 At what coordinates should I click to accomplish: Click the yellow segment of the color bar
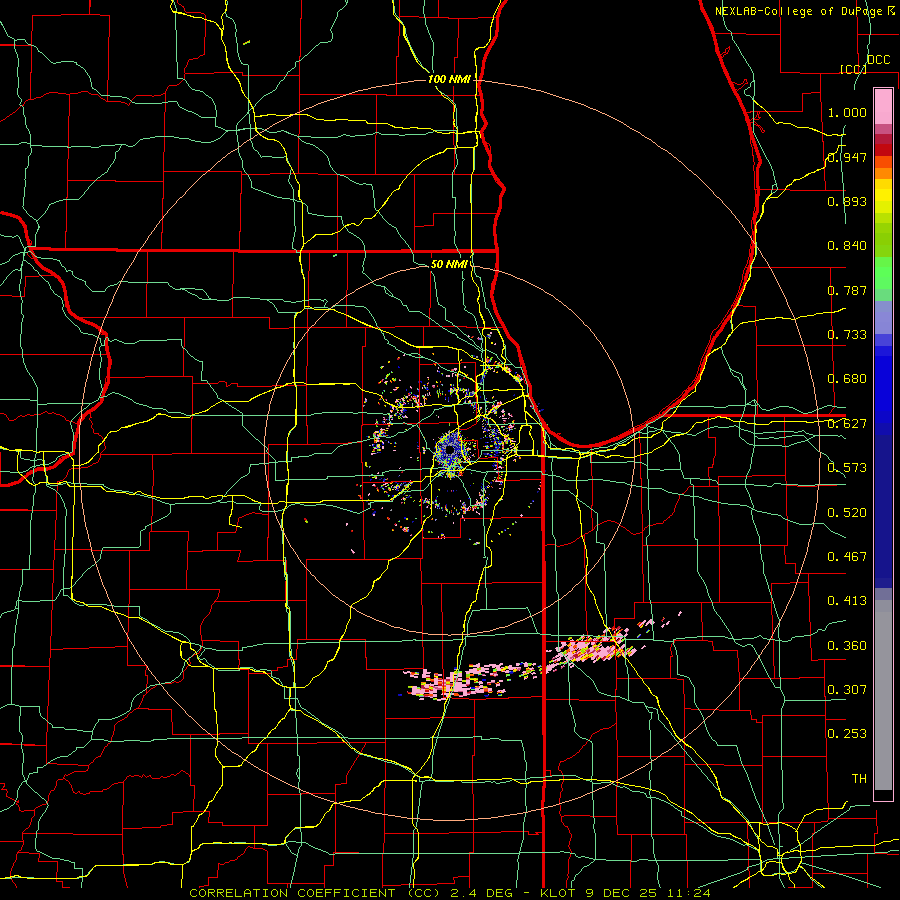point(883,196)
